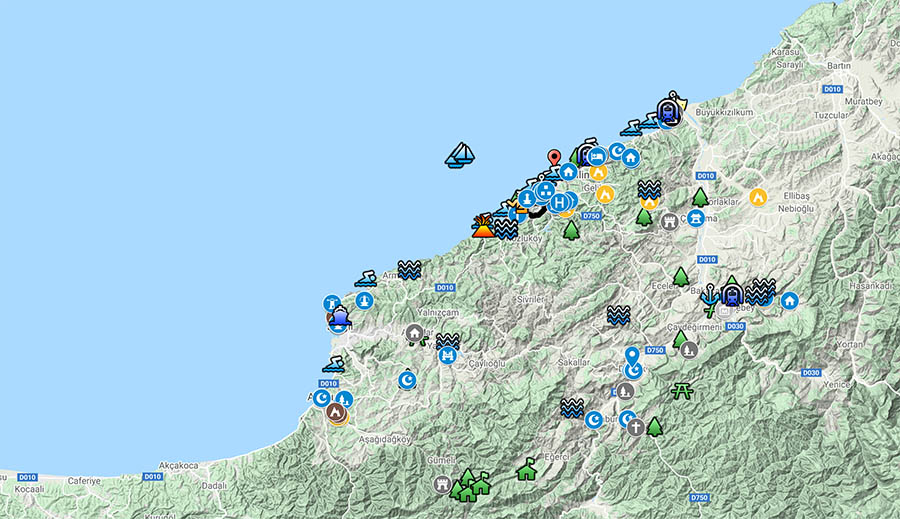Open the blue pin marker near Sakallar

click(632, 356)
